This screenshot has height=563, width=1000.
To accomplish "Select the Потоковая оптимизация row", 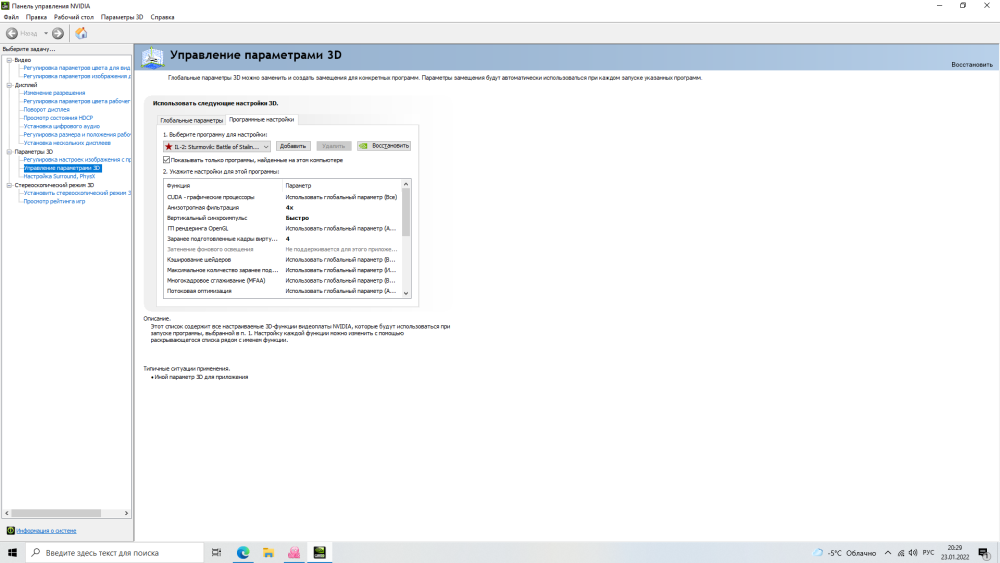I will point(283,291).
